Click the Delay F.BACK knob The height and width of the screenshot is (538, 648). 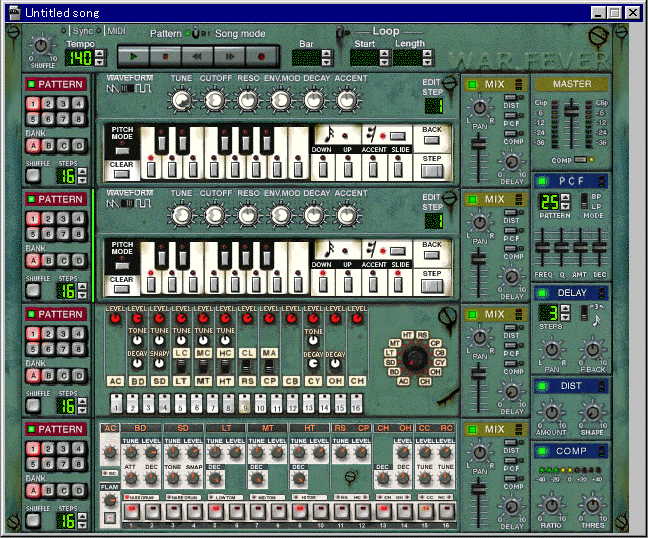[592, 350]
